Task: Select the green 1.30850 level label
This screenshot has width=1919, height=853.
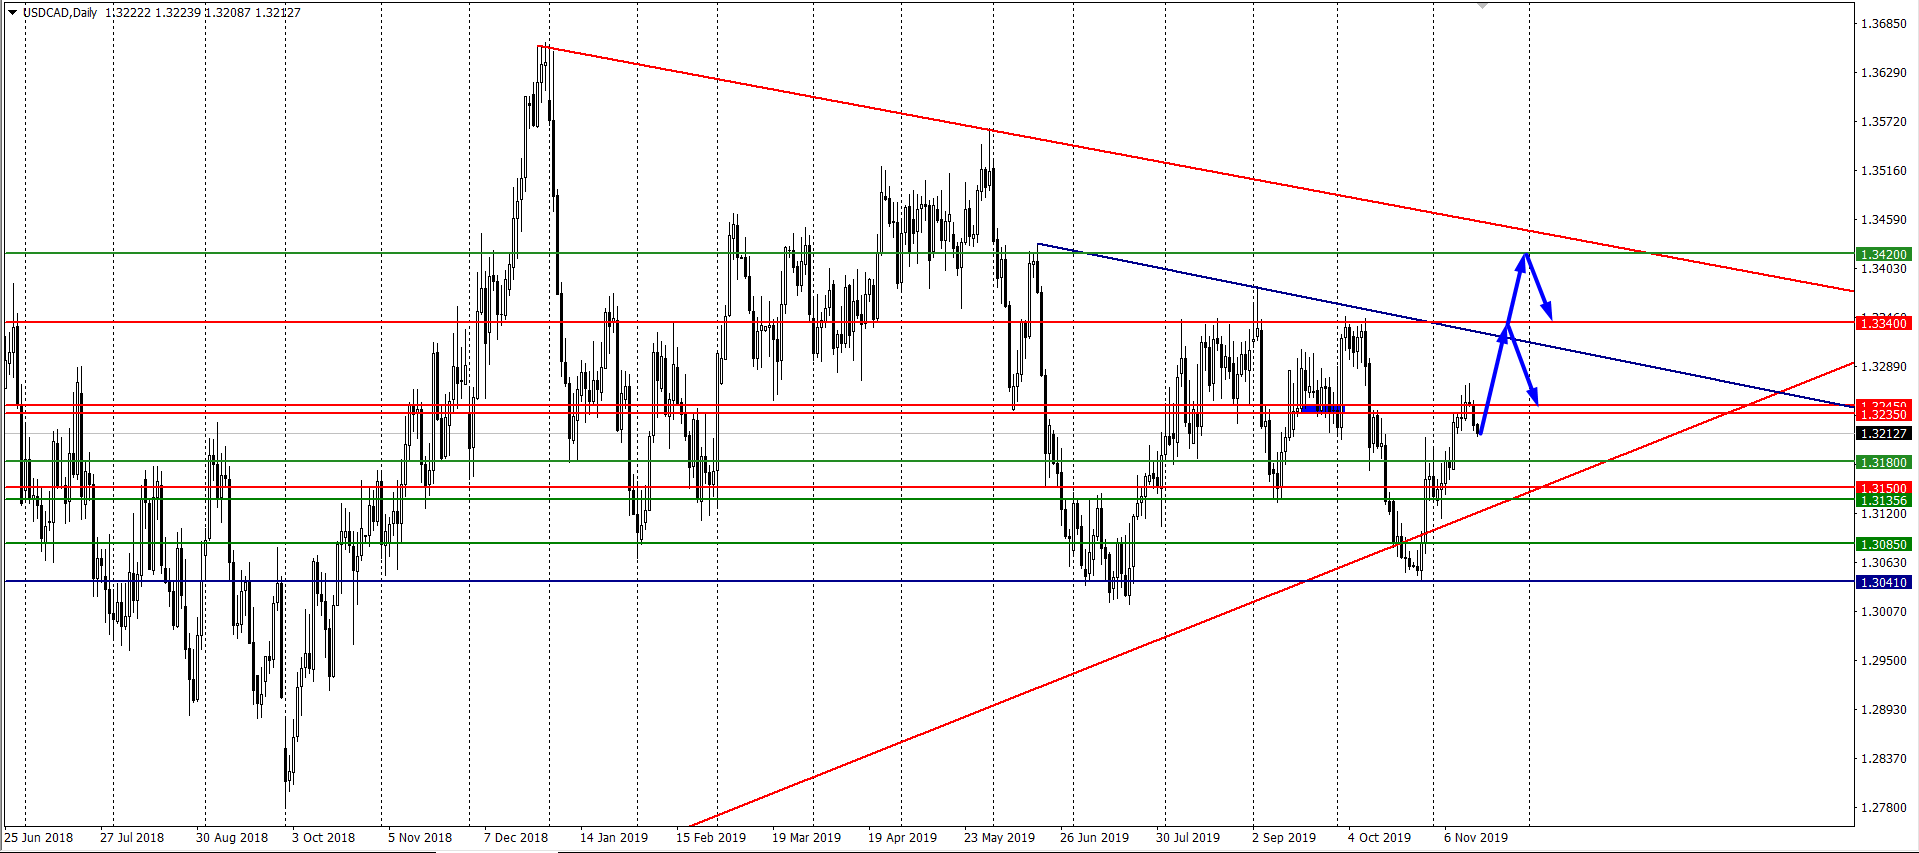Action: (1883, 544)
